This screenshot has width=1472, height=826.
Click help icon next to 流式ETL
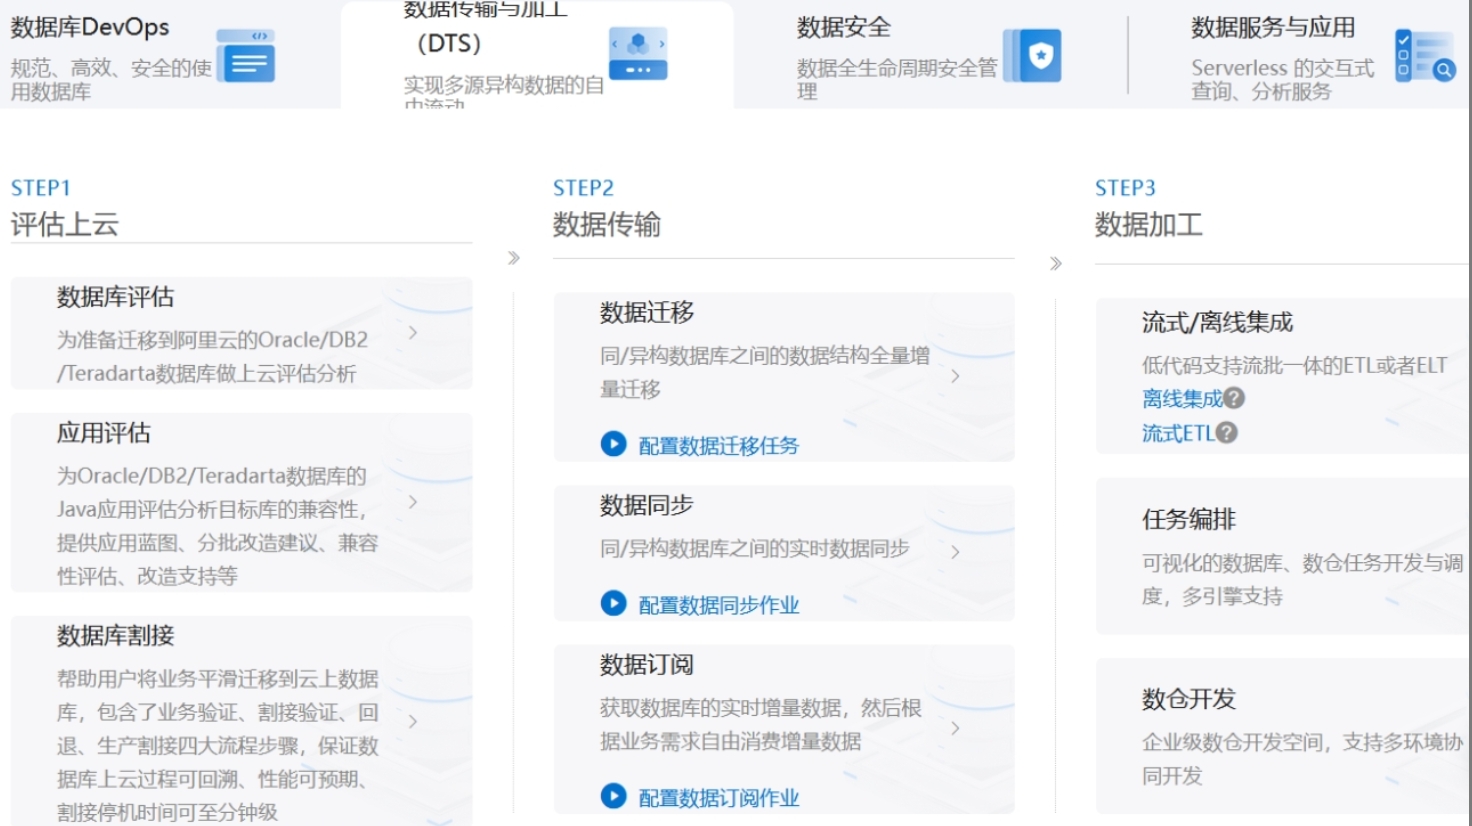1227,432
